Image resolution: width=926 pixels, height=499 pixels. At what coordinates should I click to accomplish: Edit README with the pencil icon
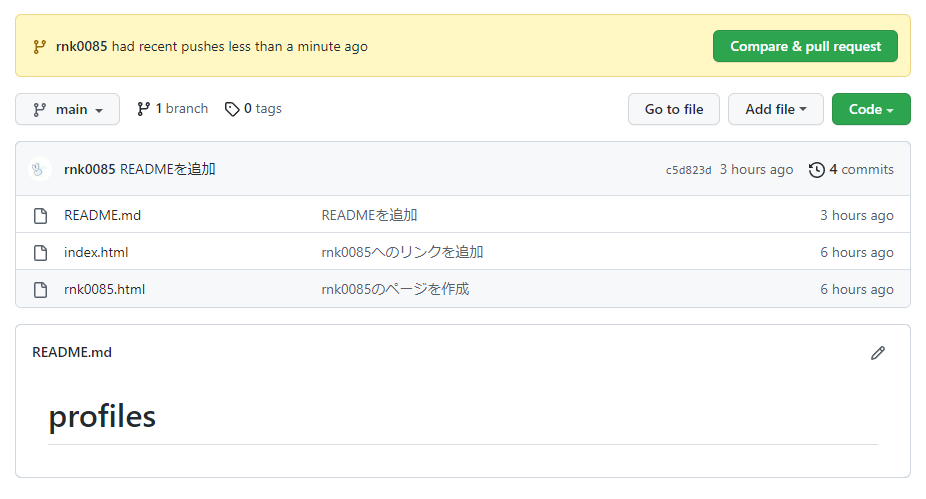(878, 353)
